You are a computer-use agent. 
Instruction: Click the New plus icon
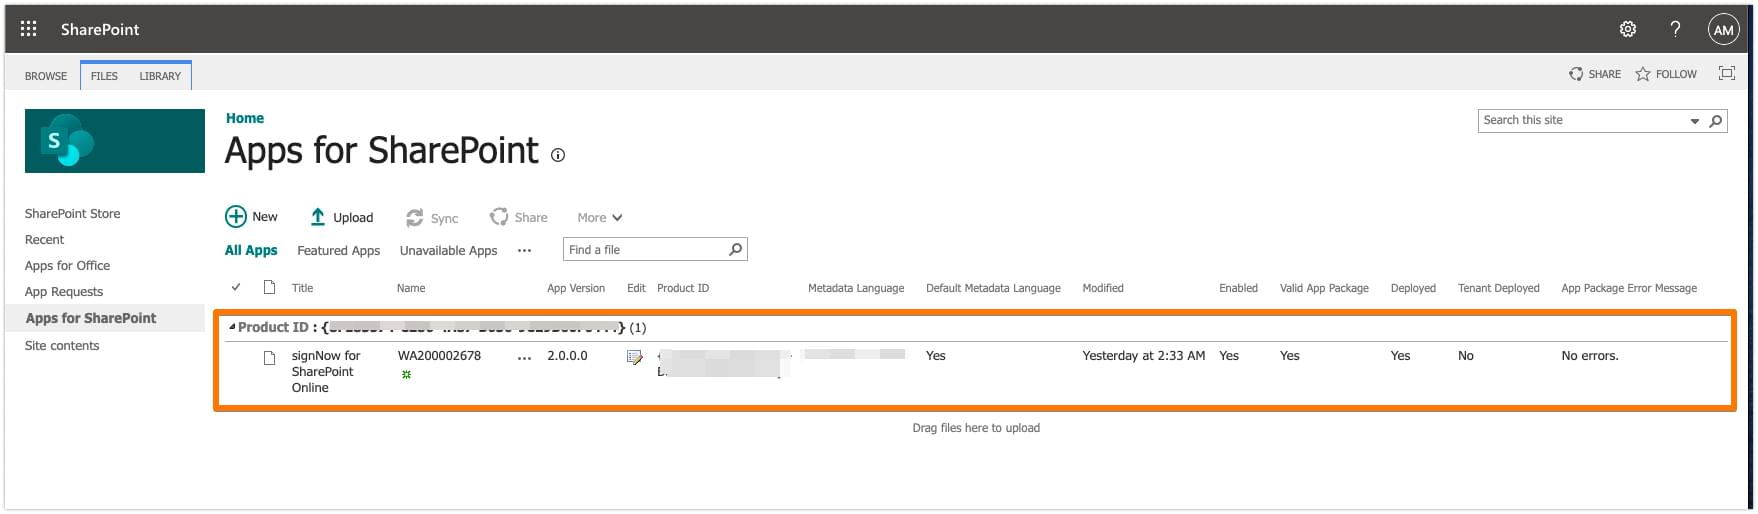point(235,217)
